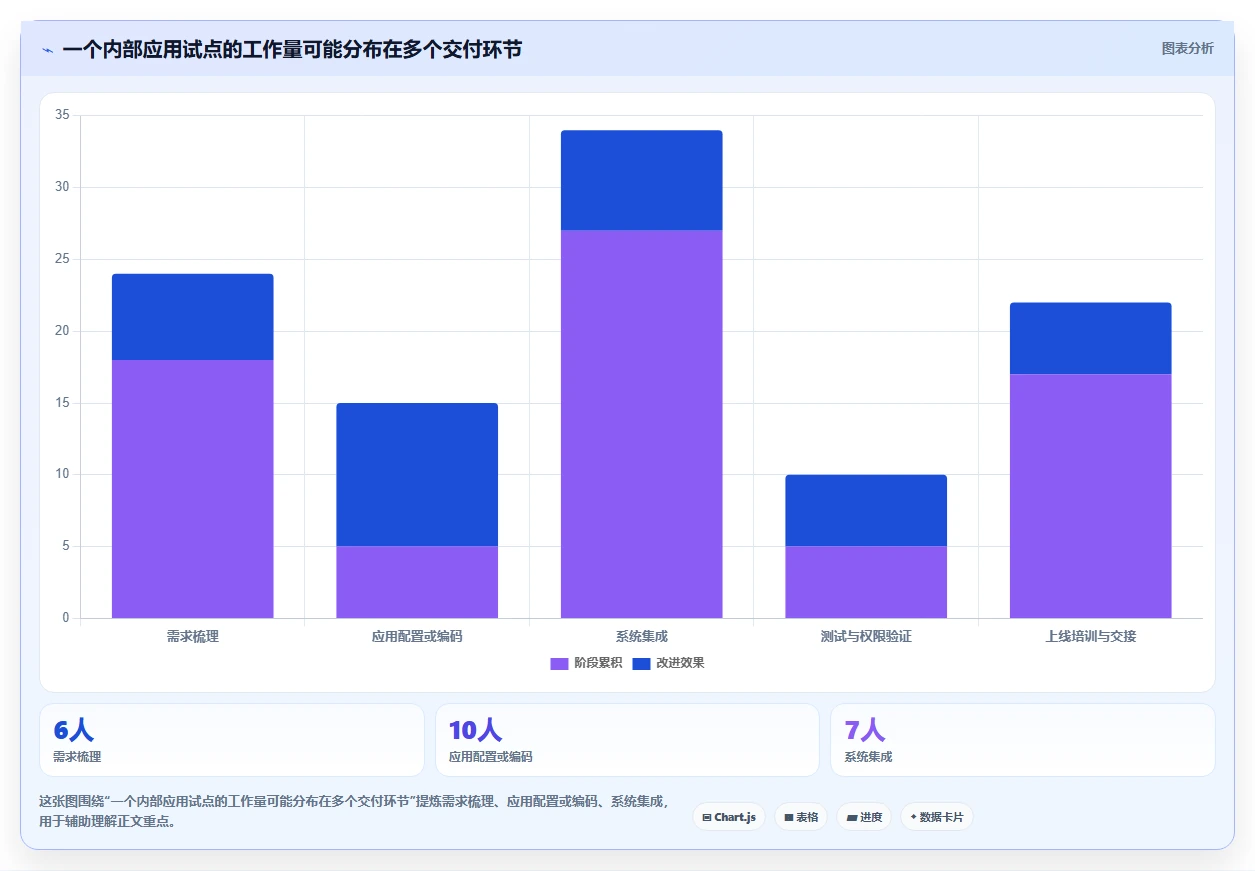The height and width of the screenshot is (871, 1255).
Task: Click the blue segment of 需求梳理 bar
Action: coord(192,317)
